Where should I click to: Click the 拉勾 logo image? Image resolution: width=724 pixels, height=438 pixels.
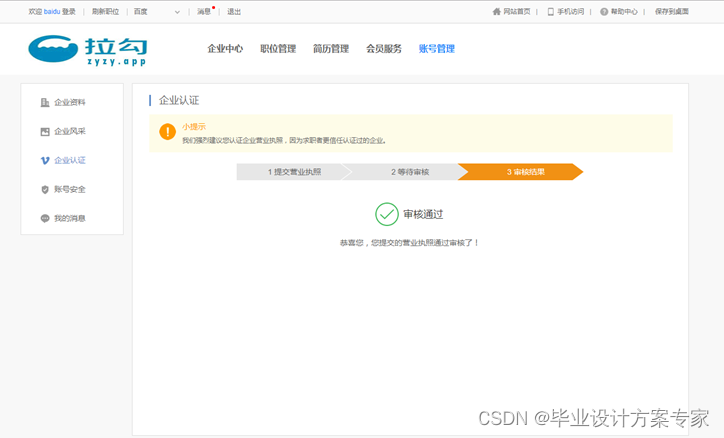click(88, 50)
